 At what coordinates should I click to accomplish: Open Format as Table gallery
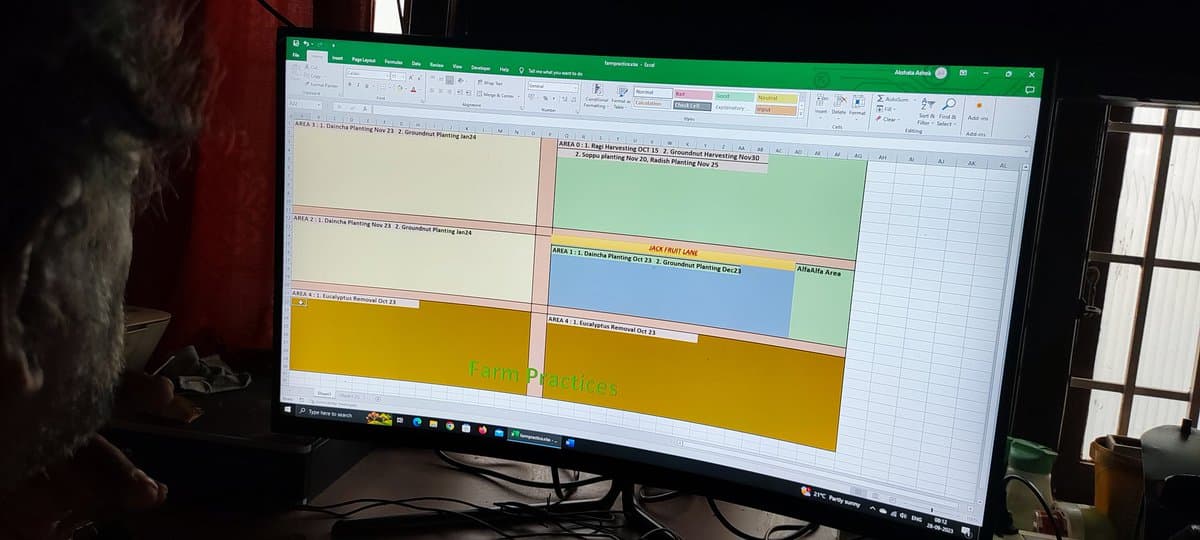(x=621, y=99)
